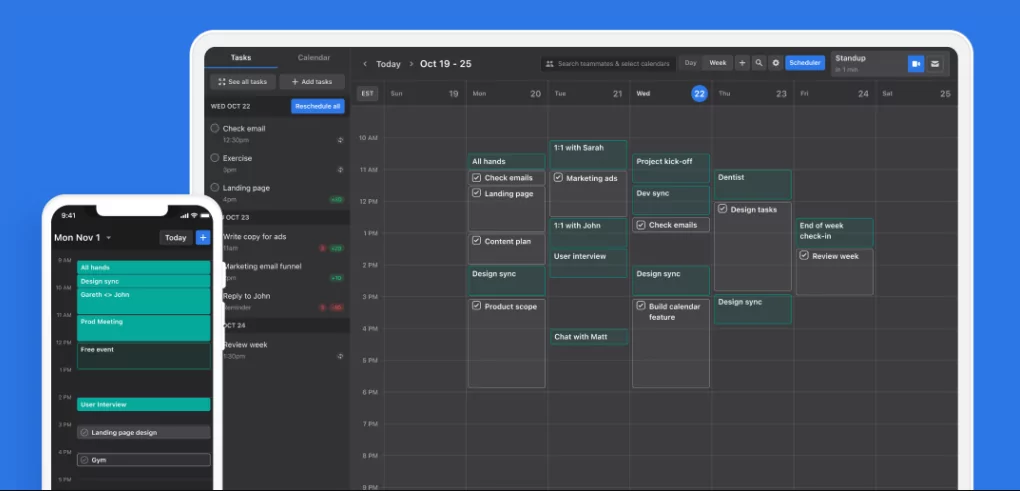Click recurring icon on Review week task

pyautogui.click(x=340, y=356)
